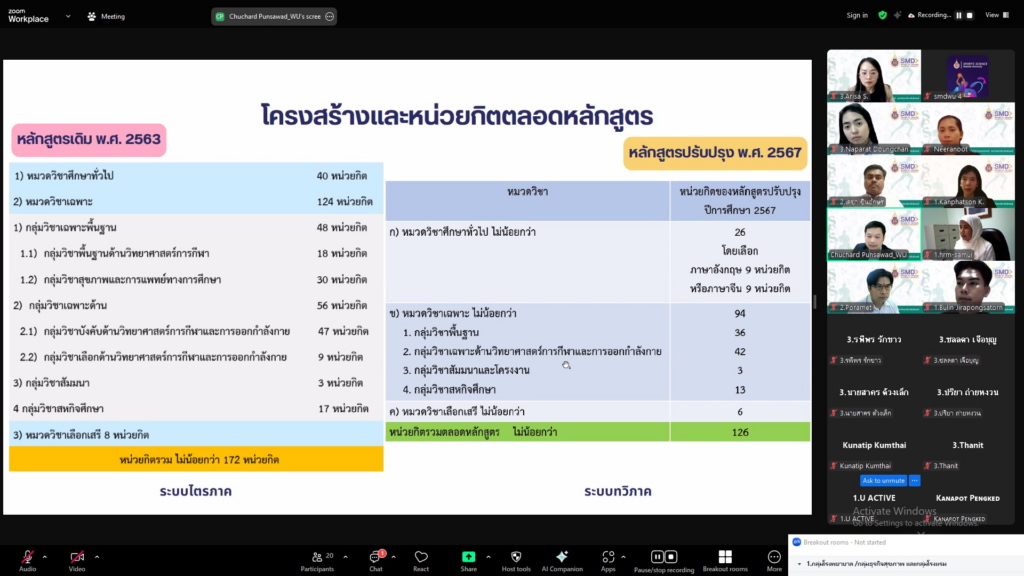Click the 124 หน่วยกิต cell
Image resolution: width=1024 pixels, height=576 pixels.
pyautogui.click(x=344, y=202)
